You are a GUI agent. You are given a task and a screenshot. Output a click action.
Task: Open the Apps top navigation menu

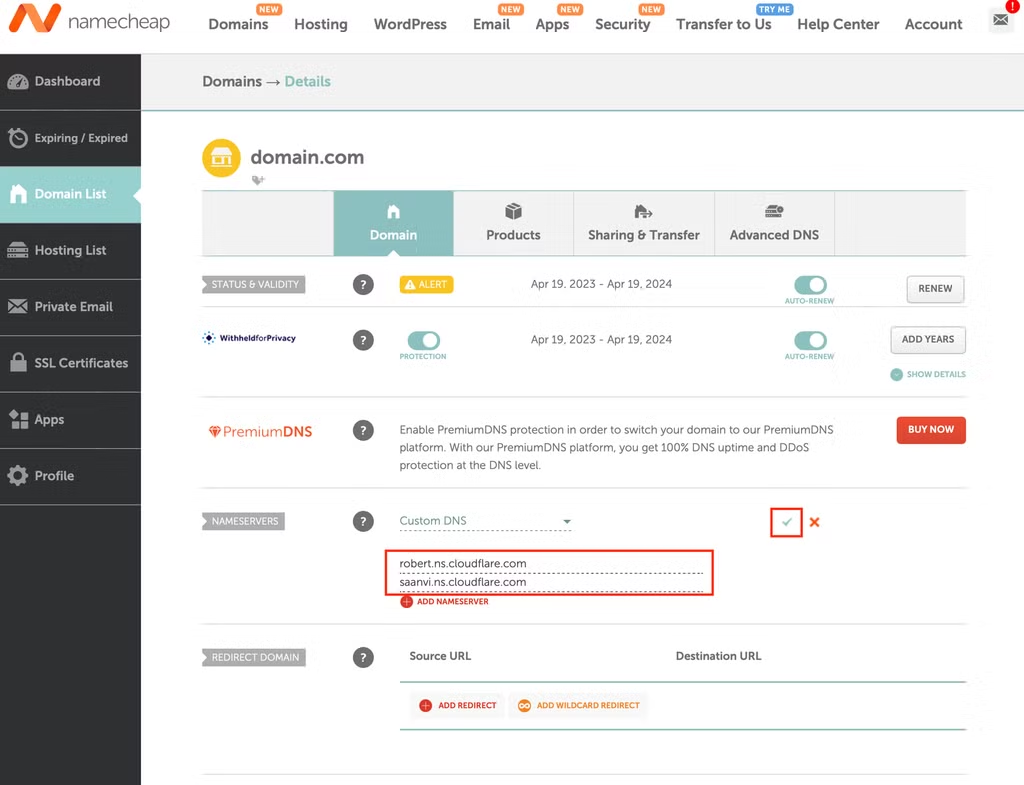coord(552,24)
